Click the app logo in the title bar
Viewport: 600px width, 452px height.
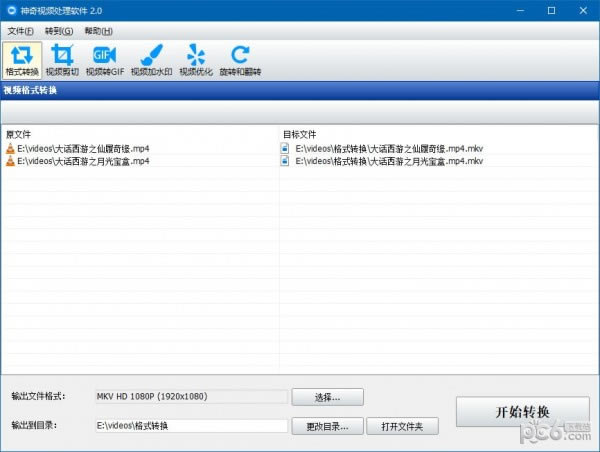click(12, 10)
